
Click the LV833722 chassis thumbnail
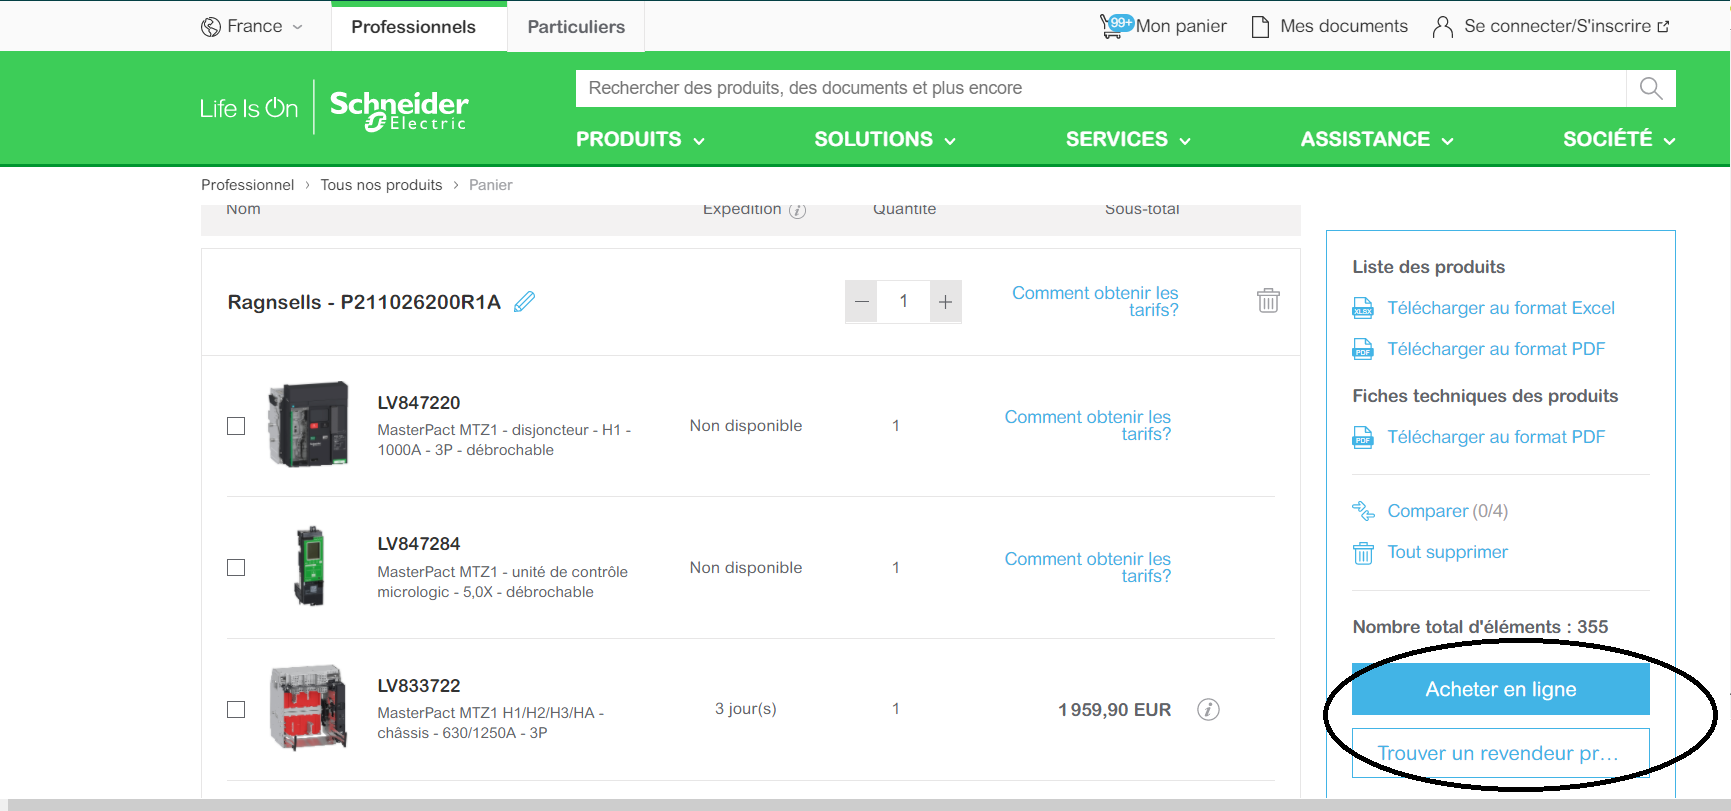click(309, 708)
